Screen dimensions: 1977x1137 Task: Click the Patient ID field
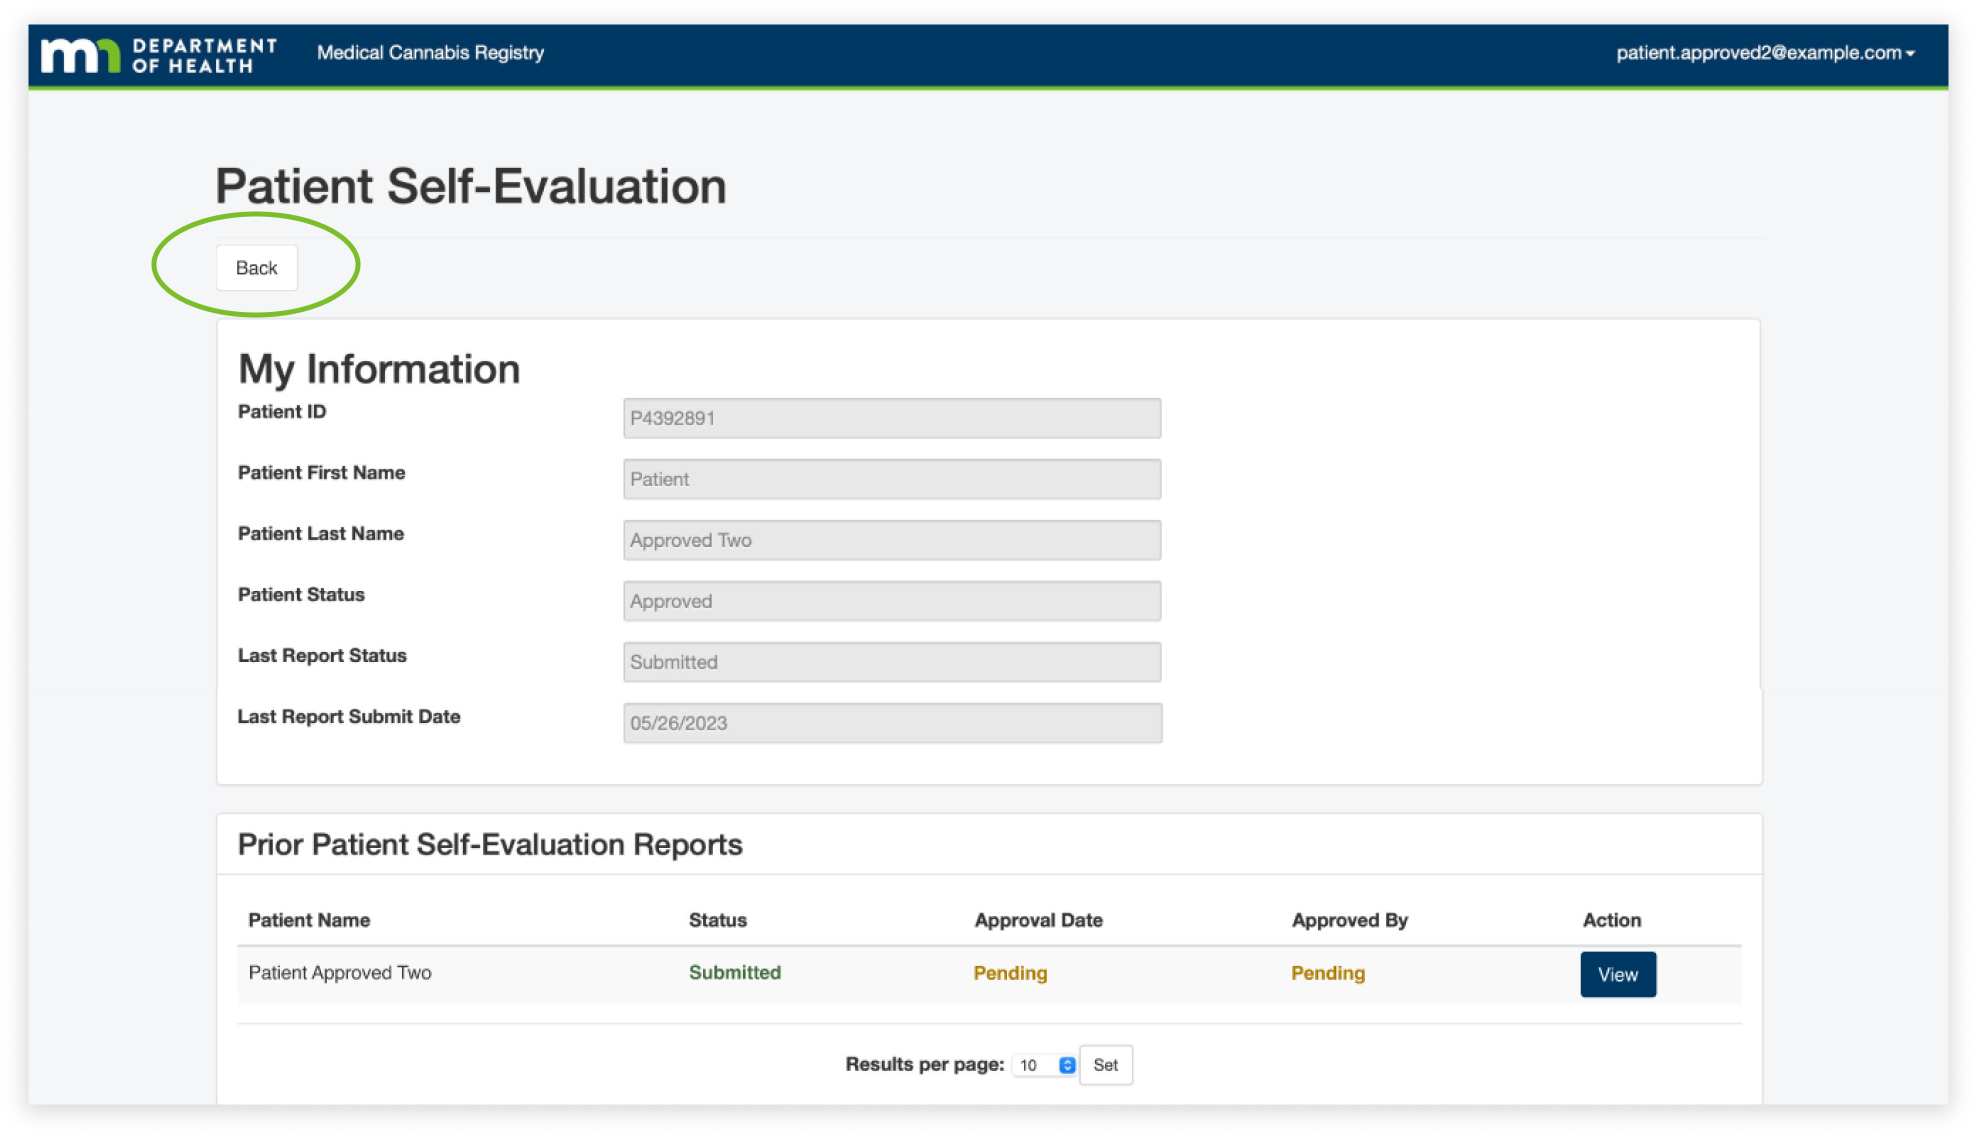891,418
